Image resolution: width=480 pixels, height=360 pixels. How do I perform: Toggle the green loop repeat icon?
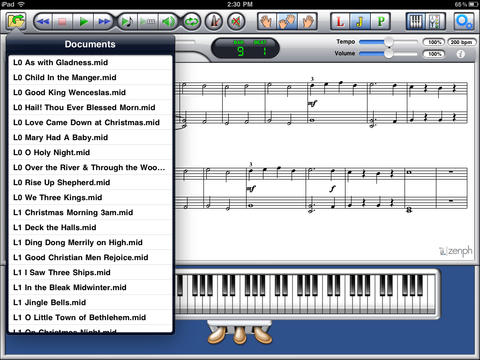(191, 22)
